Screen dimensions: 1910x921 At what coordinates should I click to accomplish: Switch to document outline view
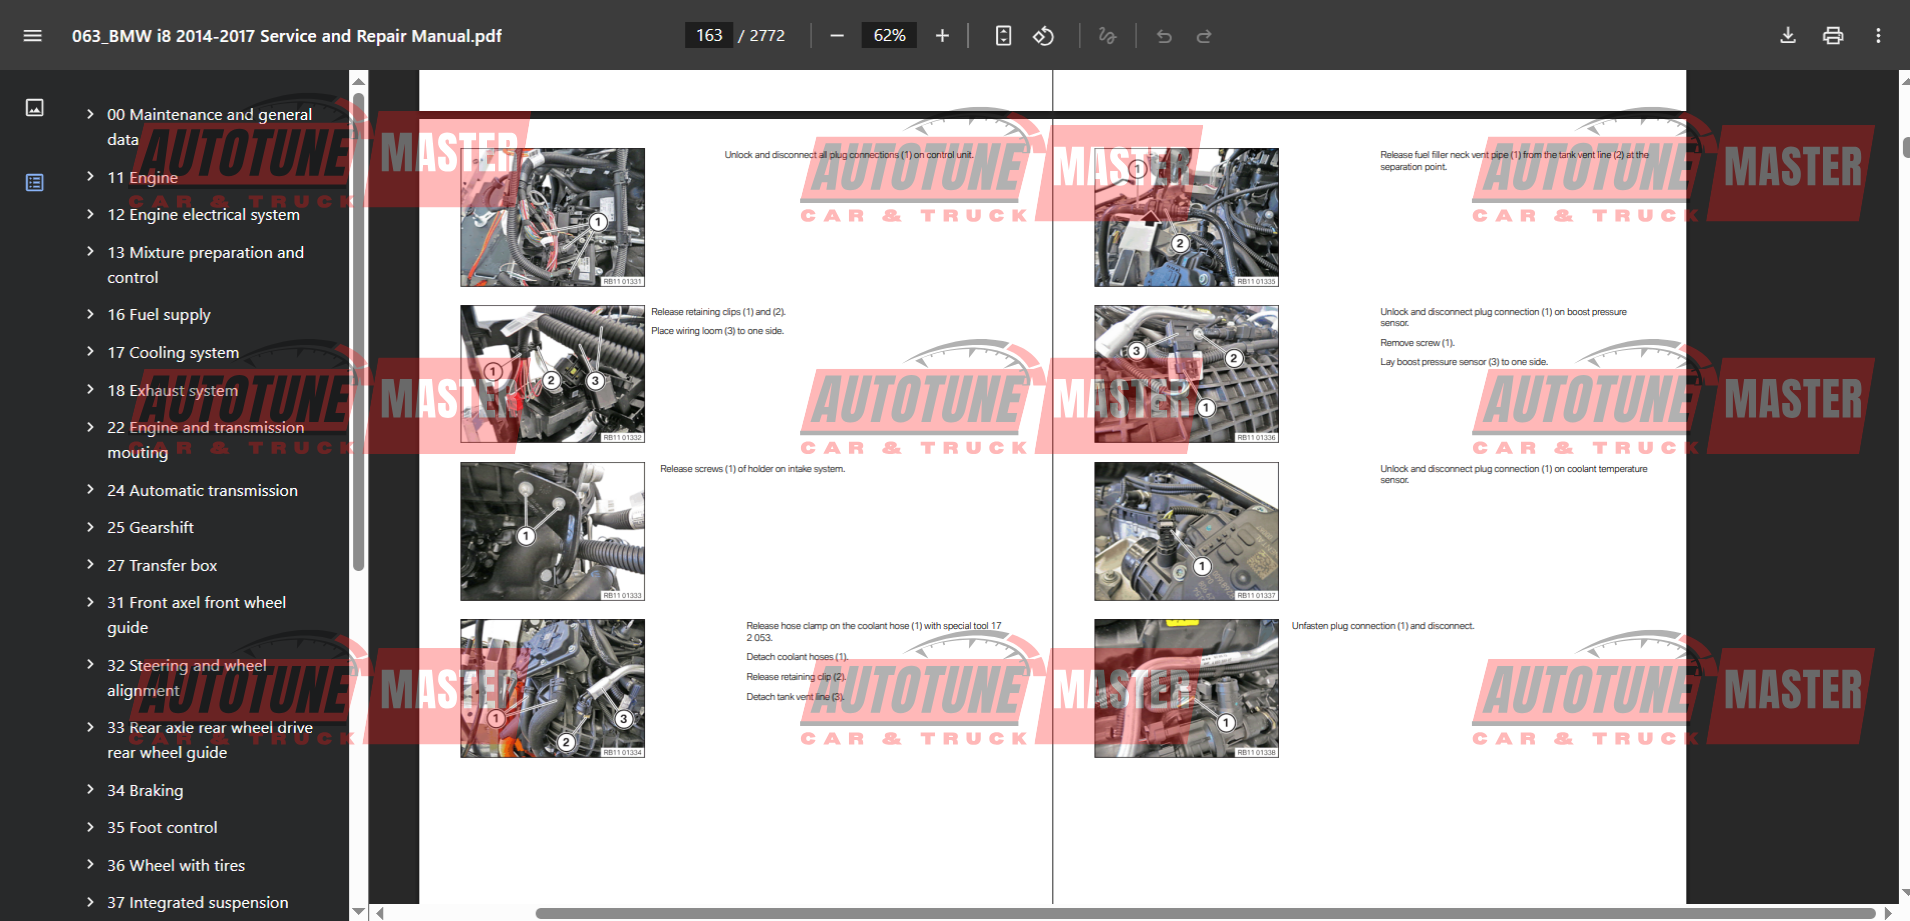tap(34, 182)
